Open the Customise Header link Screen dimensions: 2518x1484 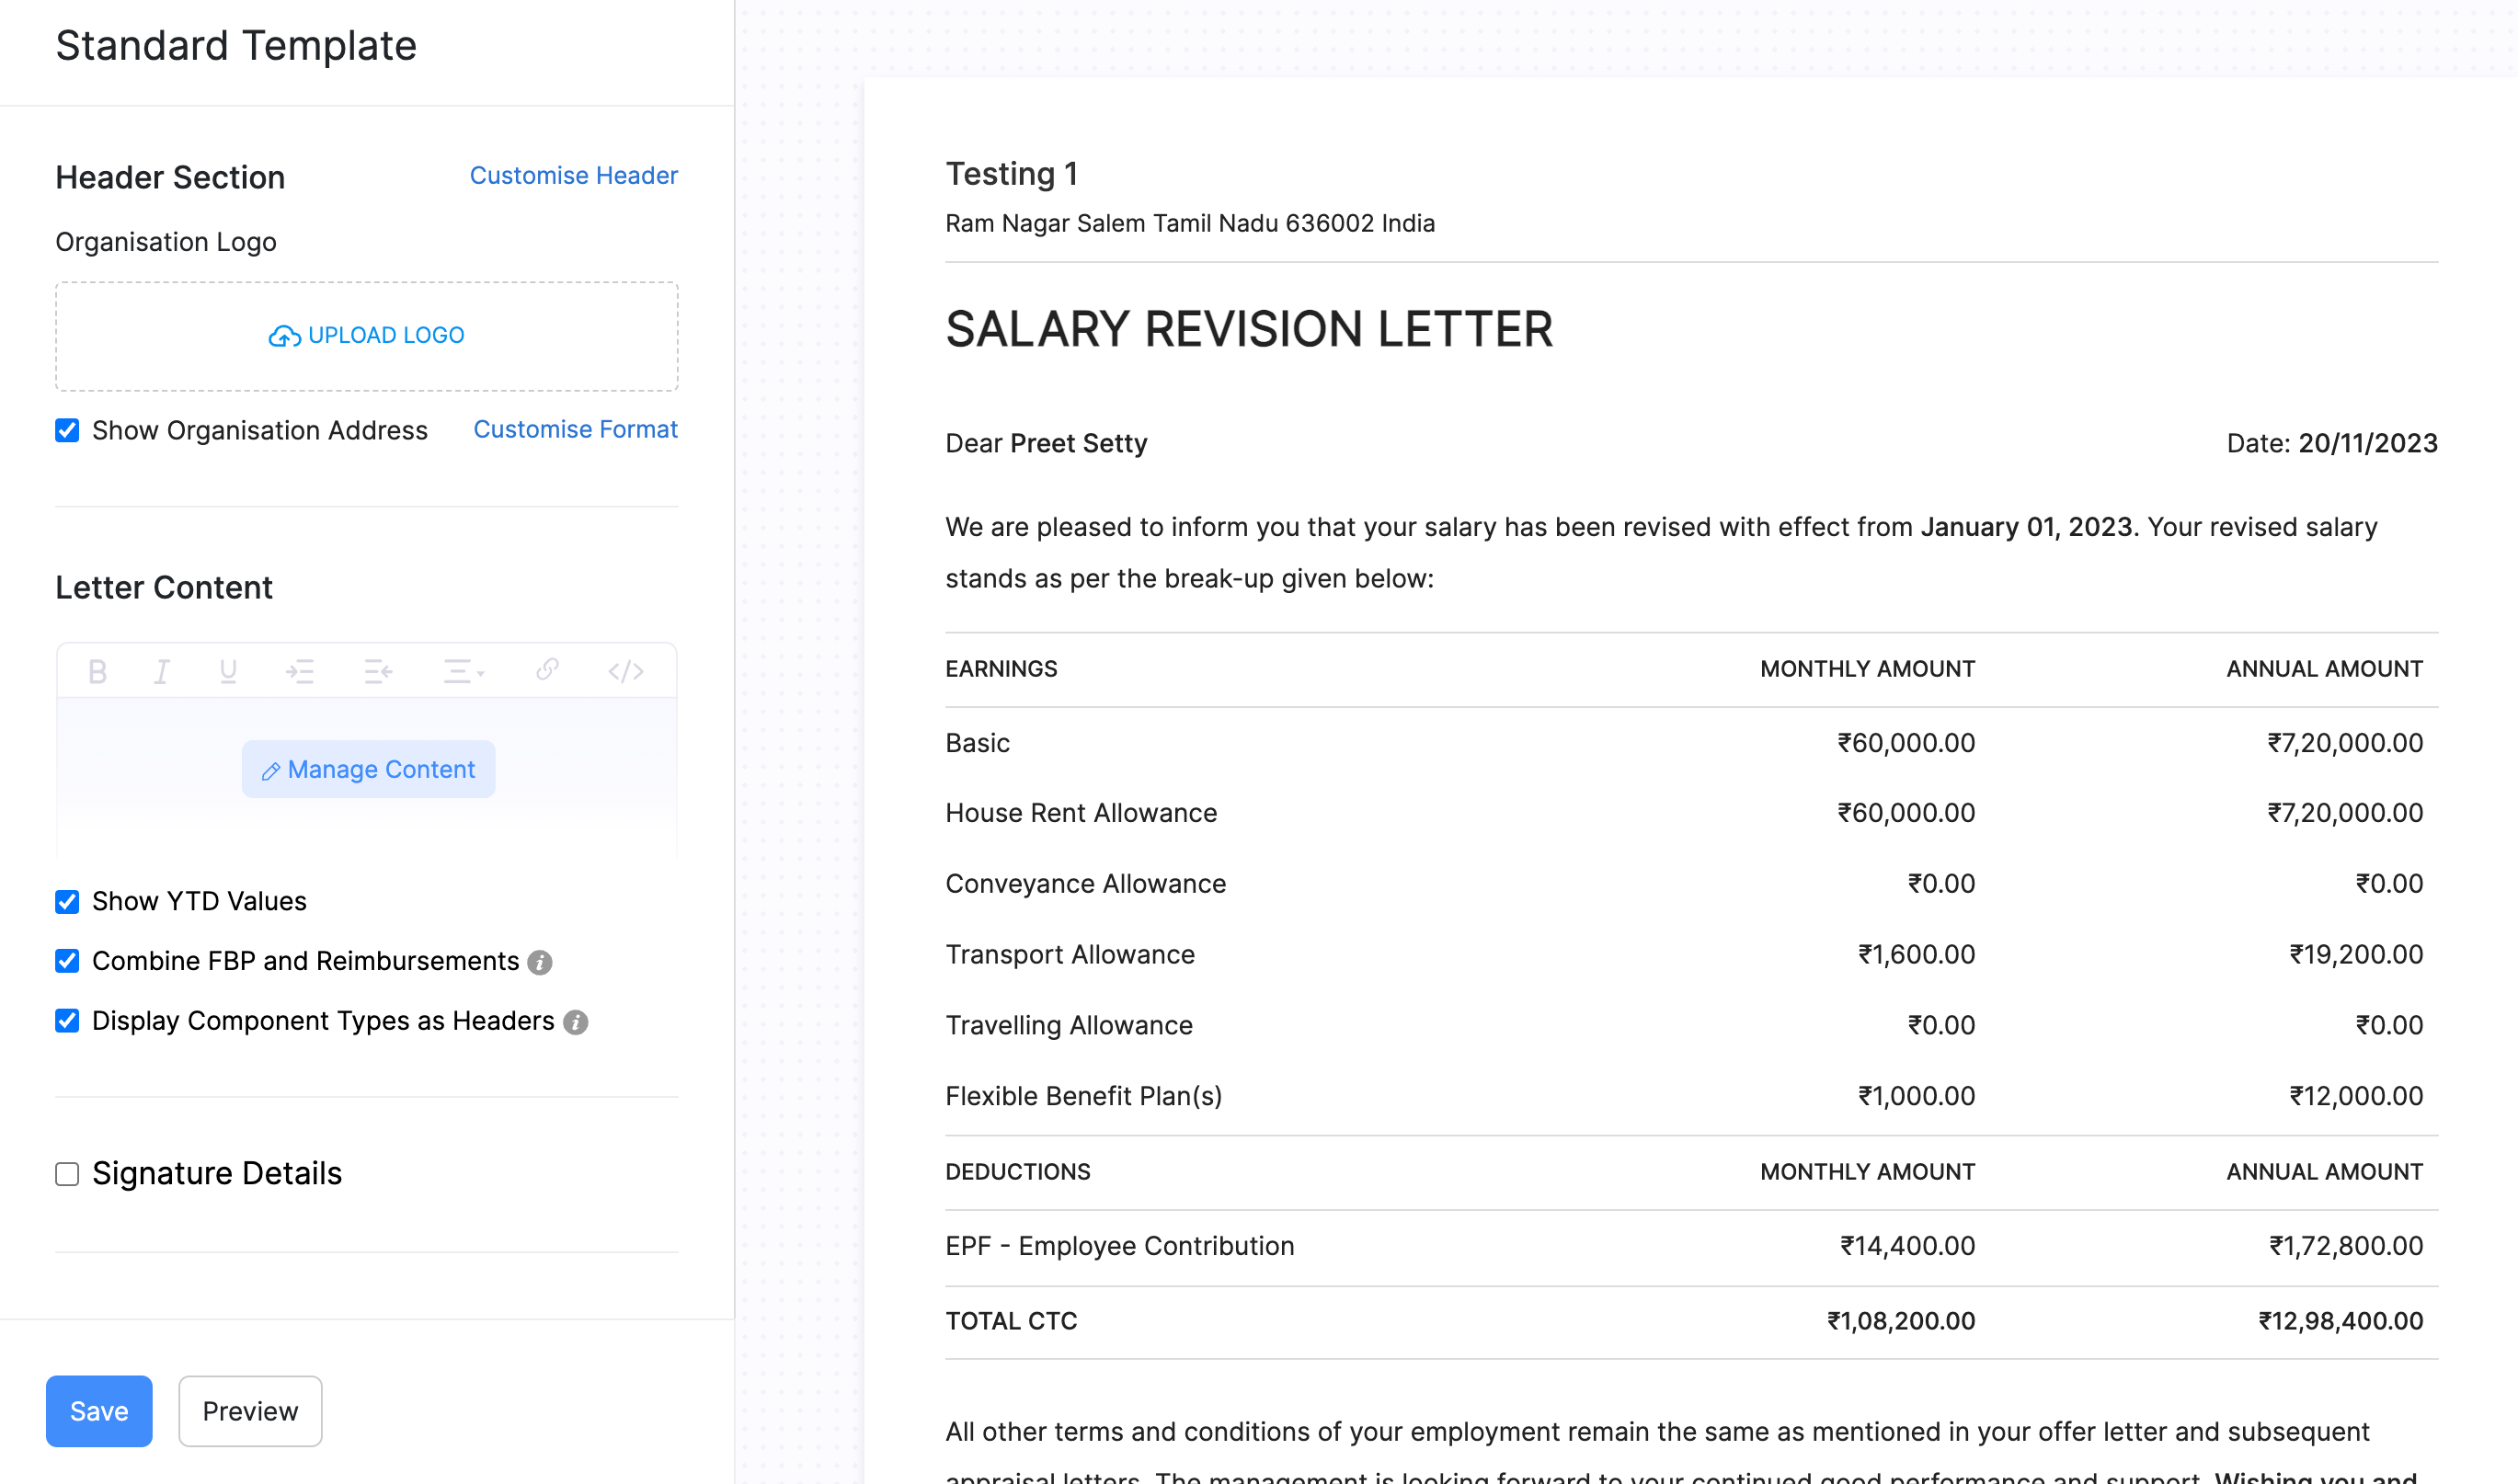coord(573,176)
